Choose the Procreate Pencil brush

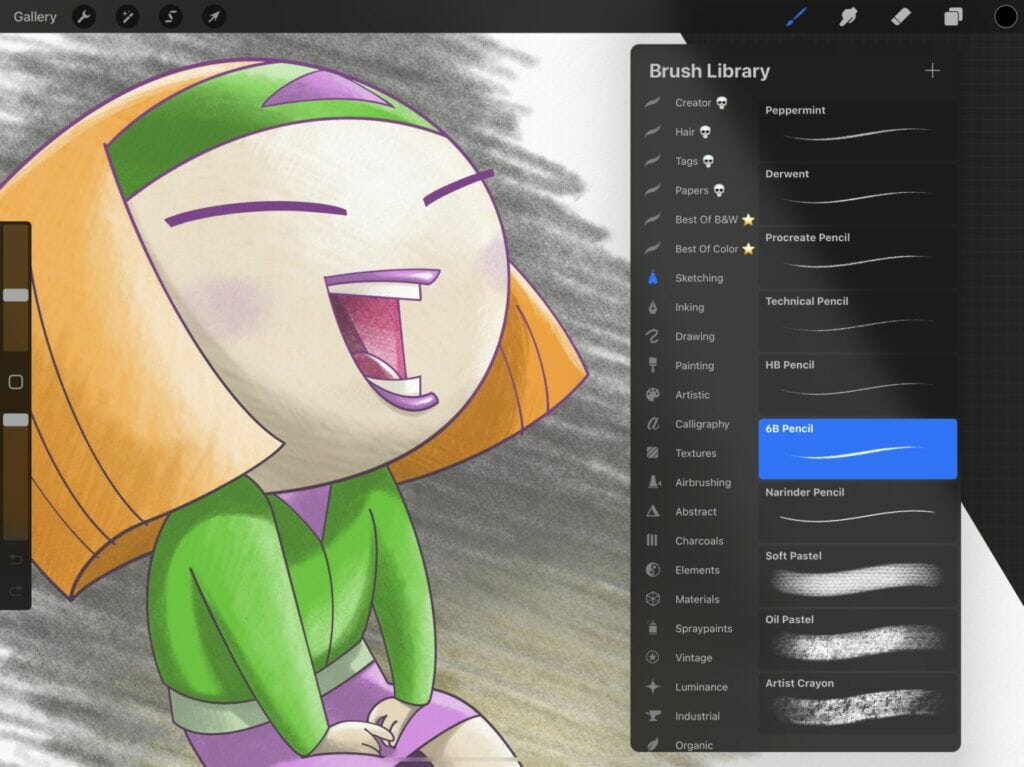[x=857, y=258]
